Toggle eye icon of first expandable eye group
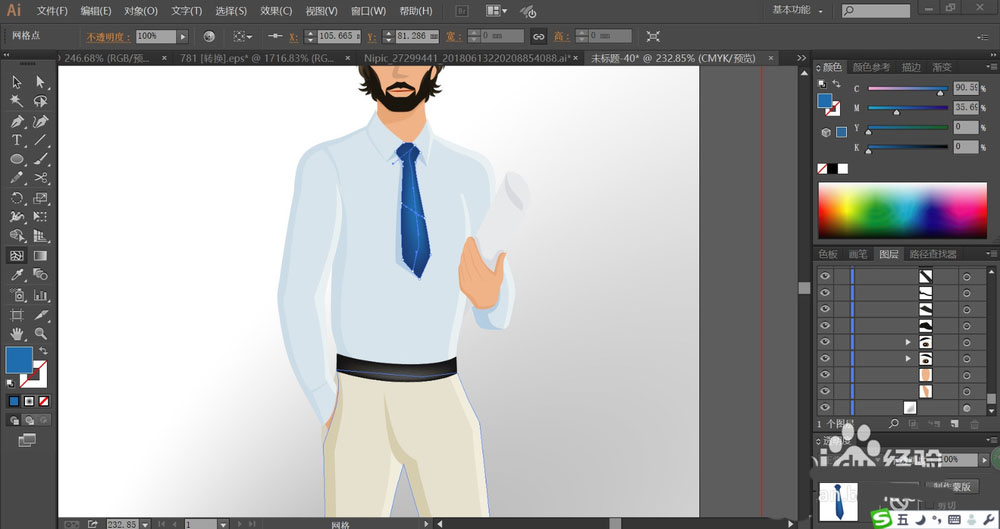Viewport: 1000px width, 529px height. 825,342
